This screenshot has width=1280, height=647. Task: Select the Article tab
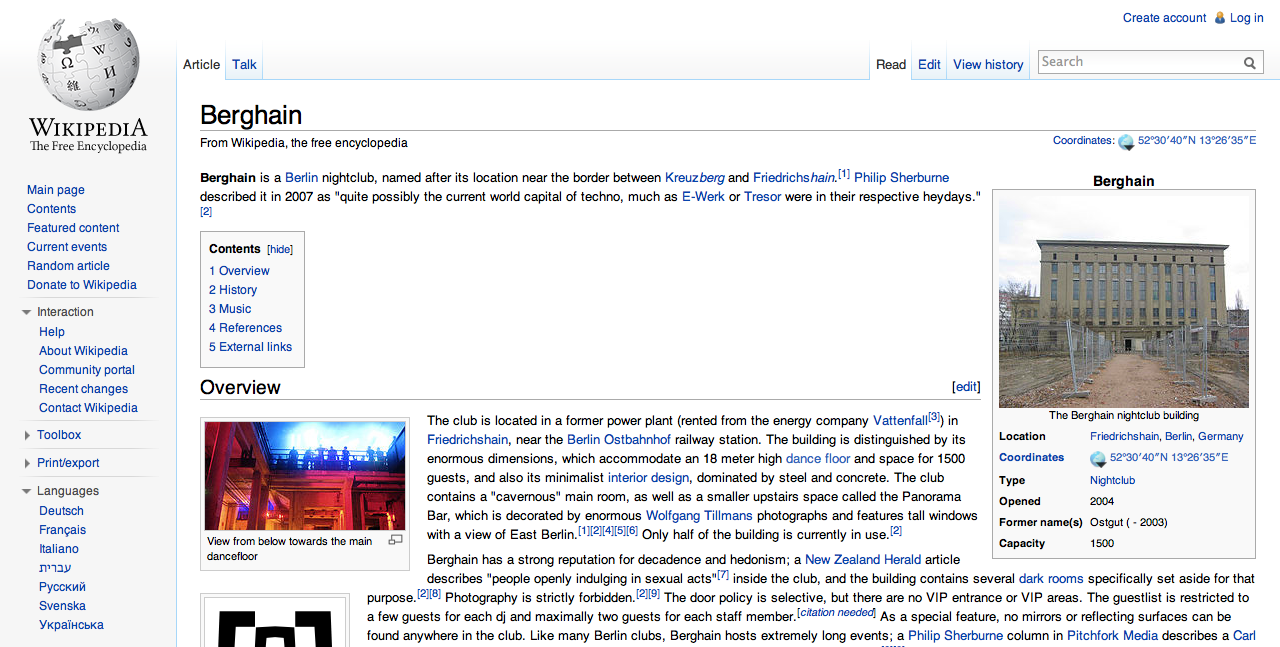point(201,64)
